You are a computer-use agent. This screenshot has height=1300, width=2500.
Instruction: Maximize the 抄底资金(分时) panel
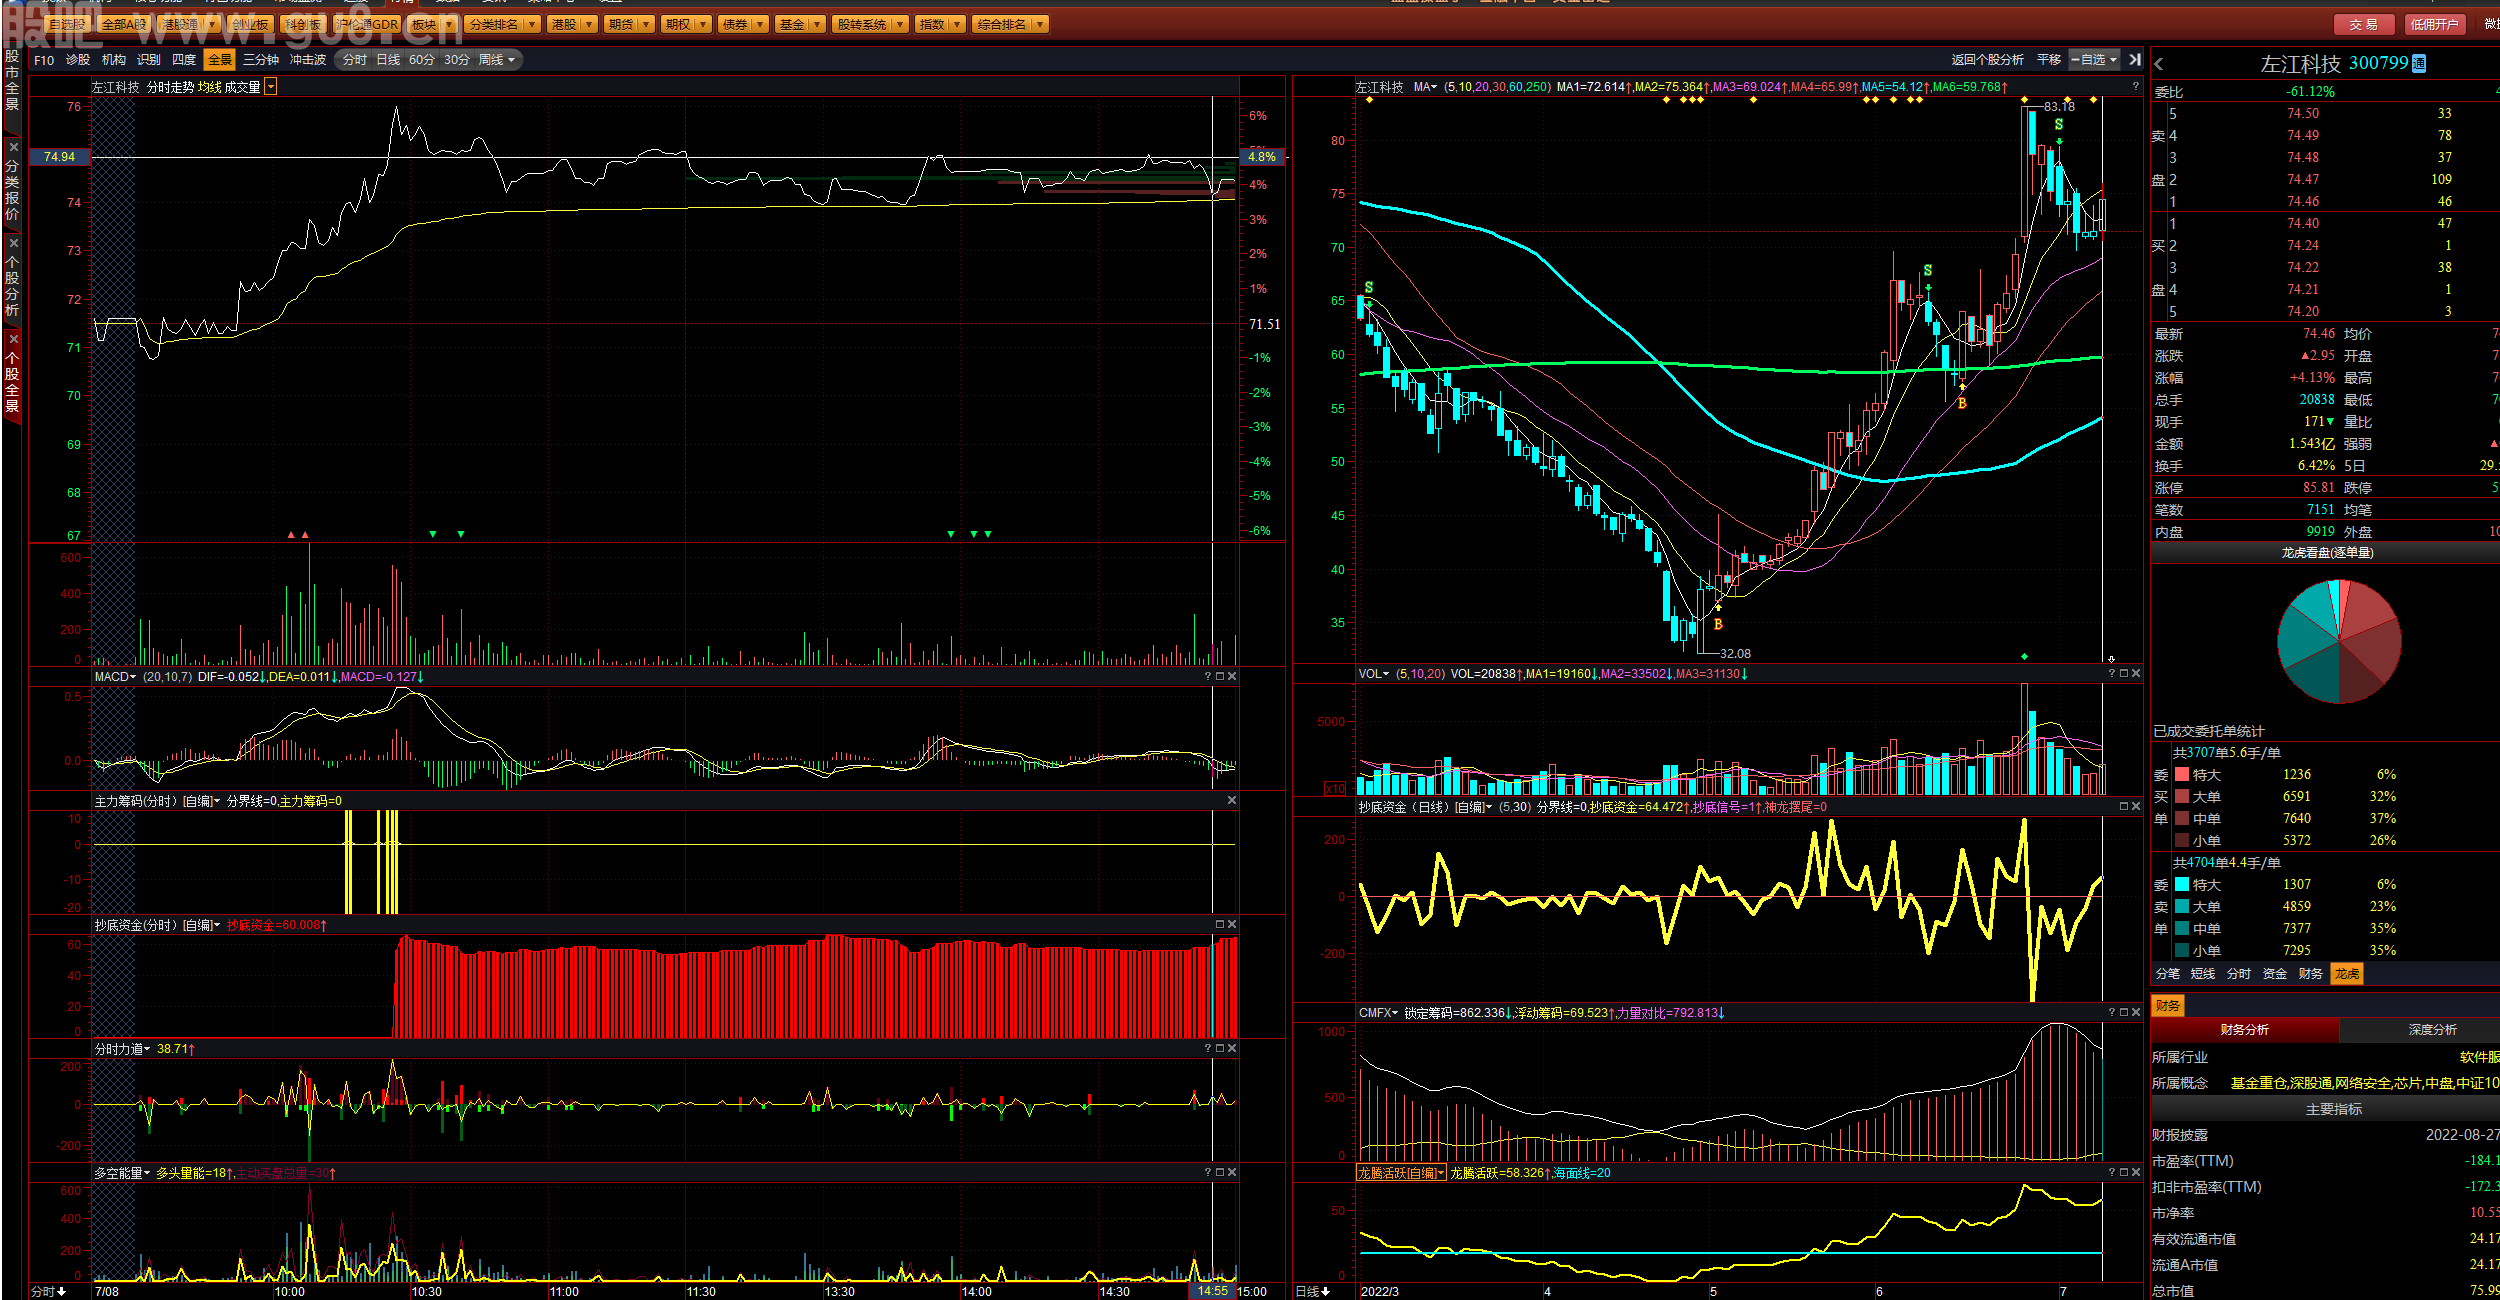[1220, 925]
